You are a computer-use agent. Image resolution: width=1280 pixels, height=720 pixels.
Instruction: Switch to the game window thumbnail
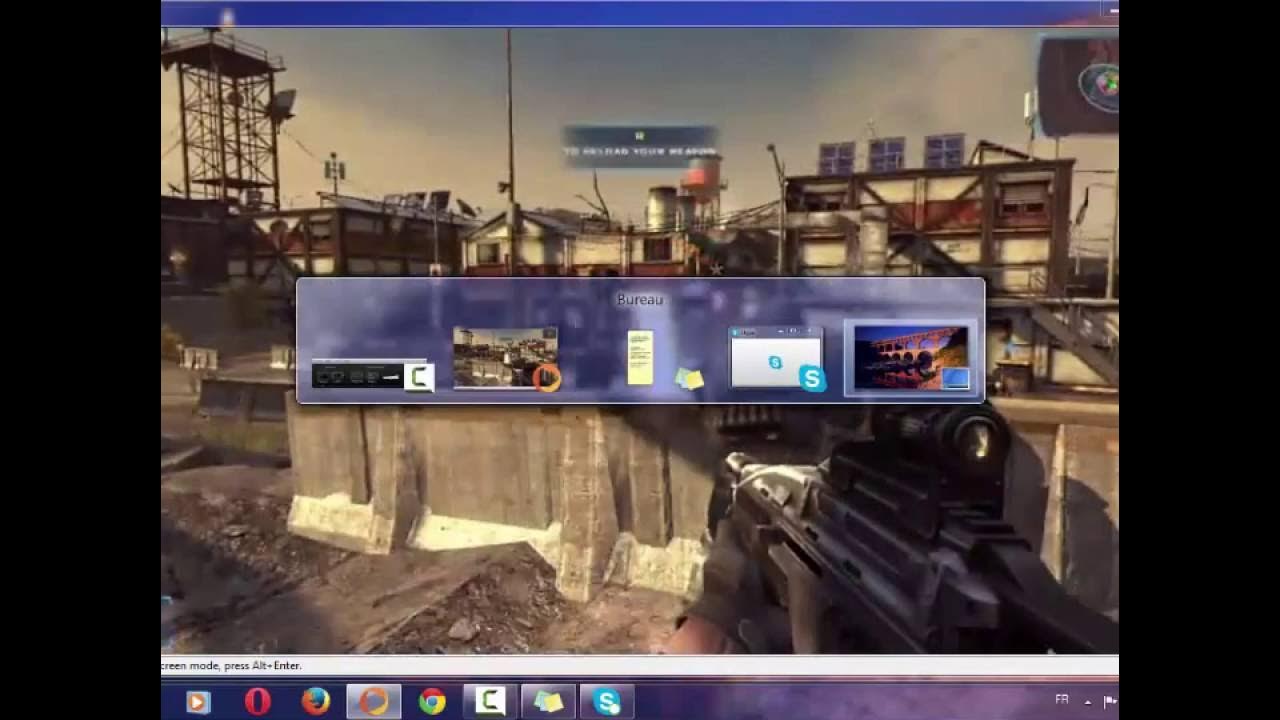coord(506,358)
